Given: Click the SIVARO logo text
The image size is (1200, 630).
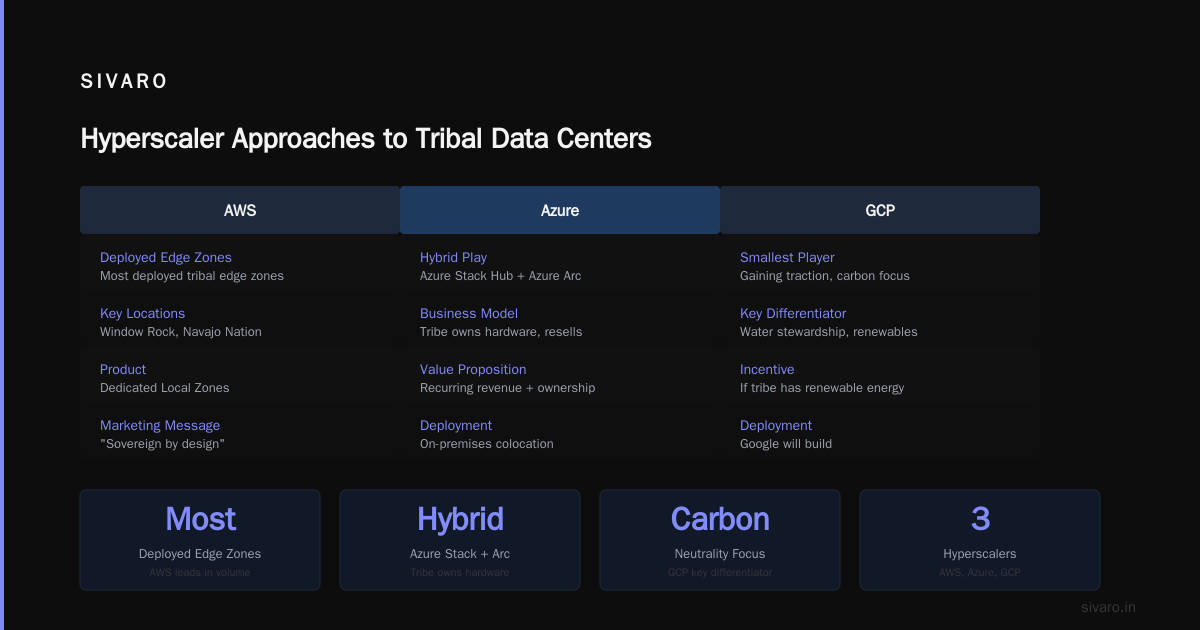Looking at the screenshot, I should pyautogui.click(x=124, y=82).
